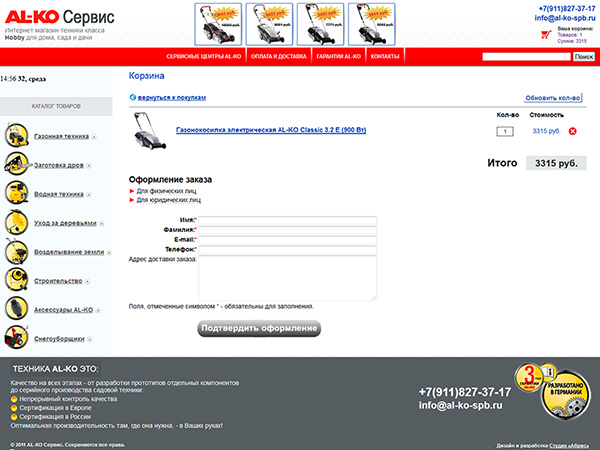This screenshot has width=600, height=450.
Task: Focus the Имя input field
Action: coord(288,220)
